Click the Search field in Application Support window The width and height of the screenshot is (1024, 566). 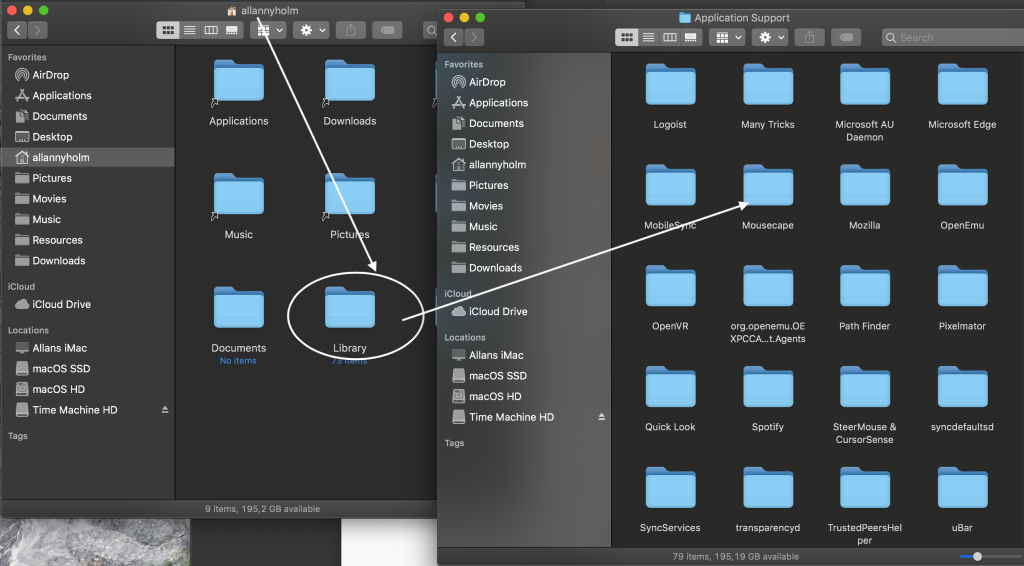coord(953,37)
